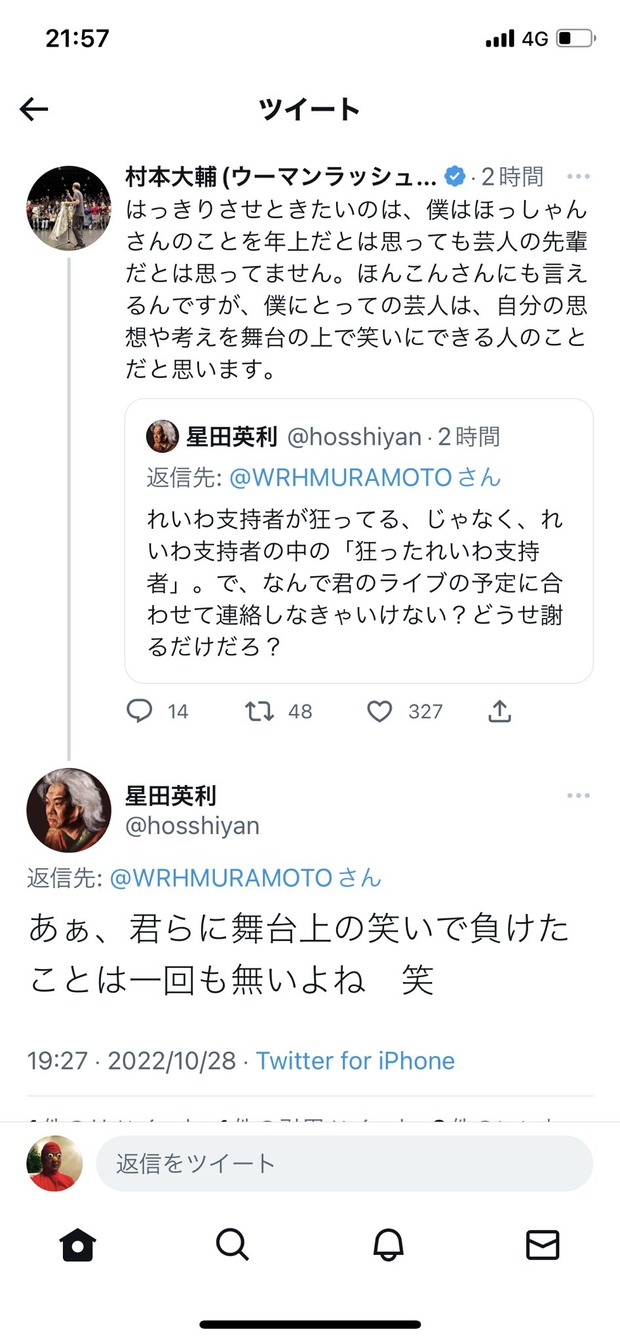This screenshot has height=1342, width=620.
Task: Open the Search tab icon
Action: tap(232, 1244)
